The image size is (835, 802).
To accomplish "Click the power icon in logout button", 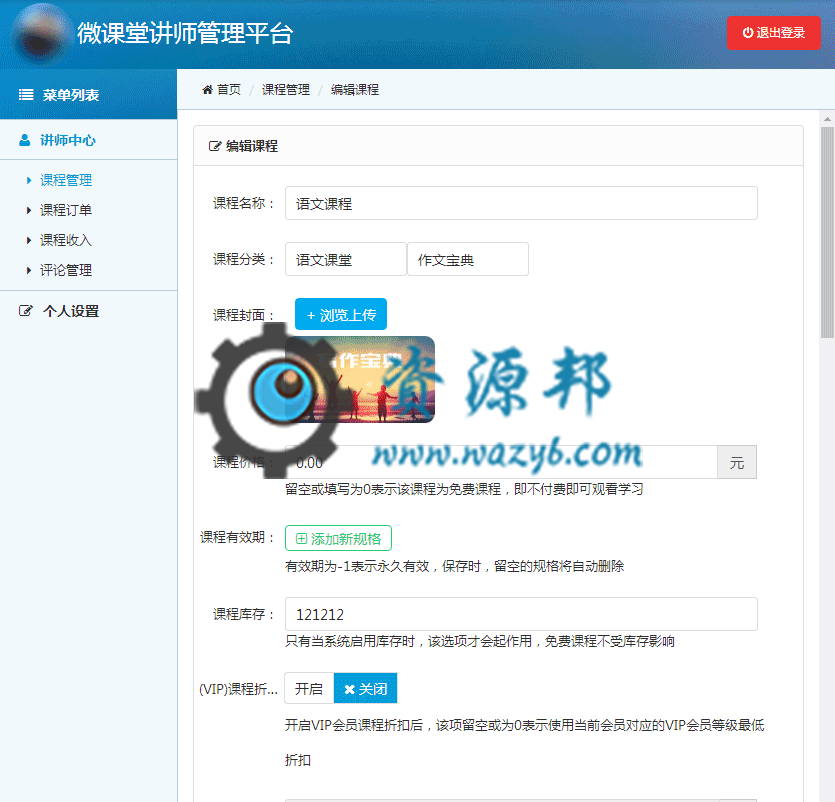I will click(748, 32).
